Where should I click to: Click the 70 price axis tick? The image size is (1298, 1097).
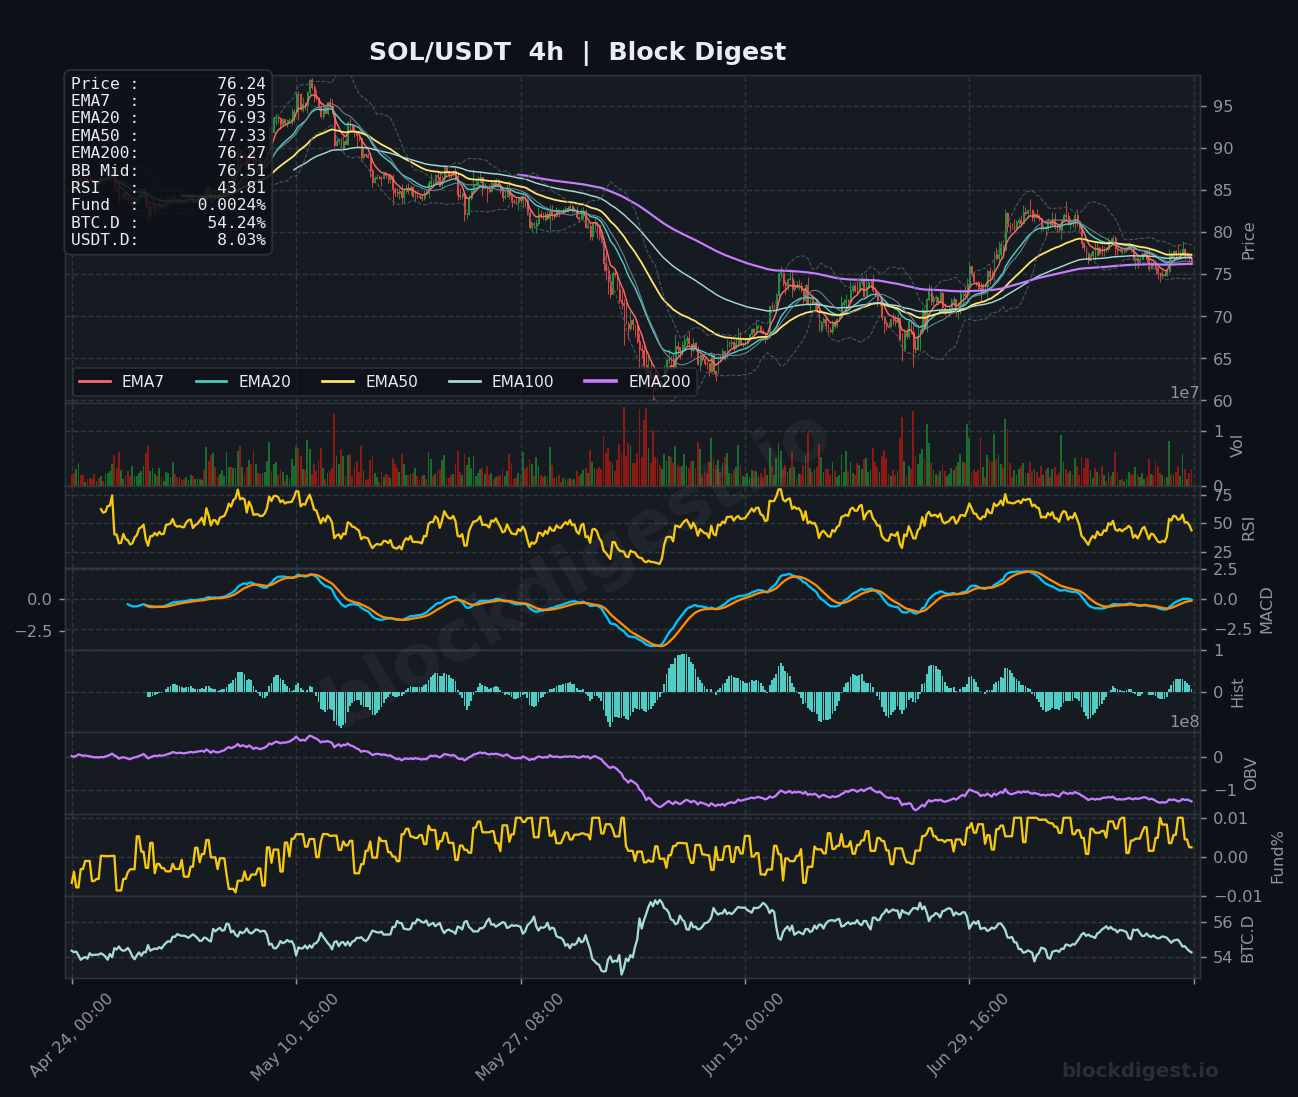click(x=1223, y=317)
